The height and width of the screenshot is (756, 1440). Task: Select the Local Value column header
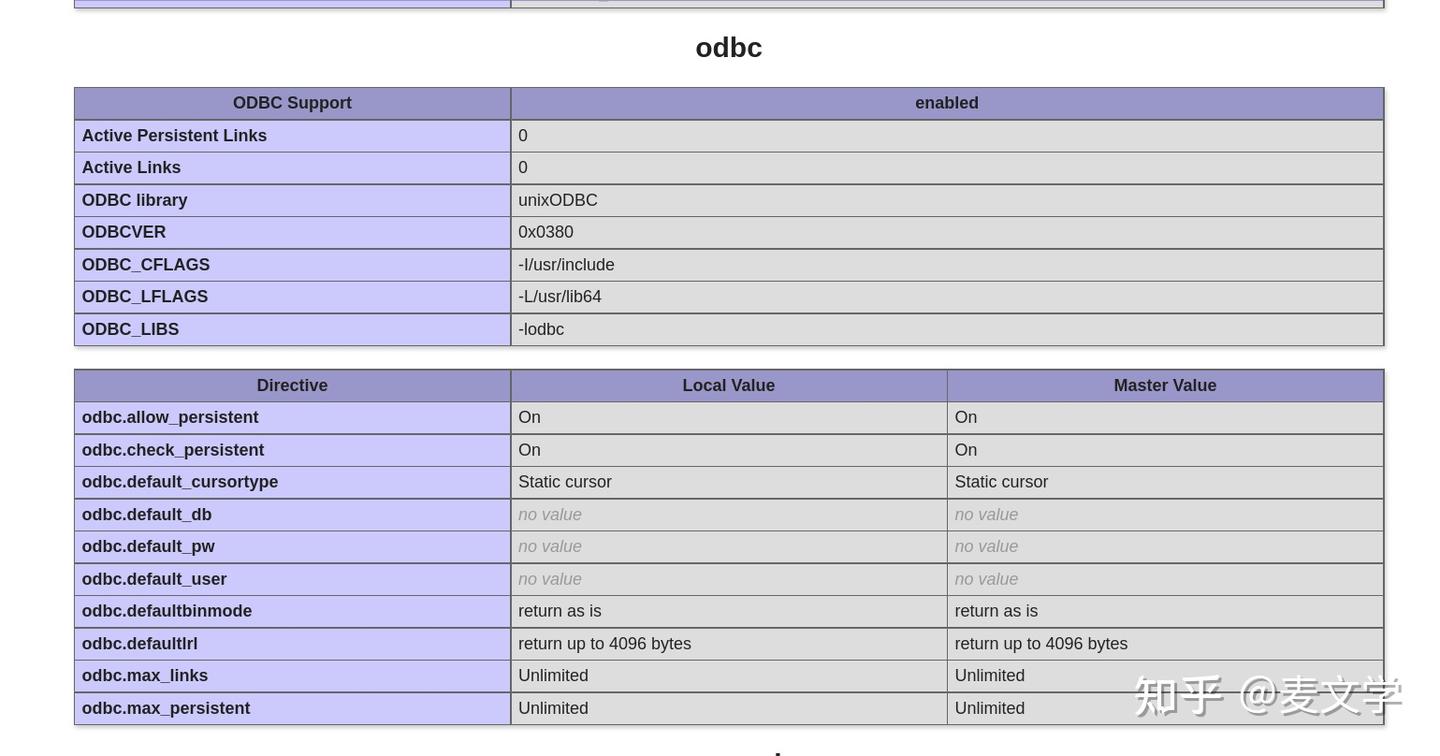click(729, 385)
